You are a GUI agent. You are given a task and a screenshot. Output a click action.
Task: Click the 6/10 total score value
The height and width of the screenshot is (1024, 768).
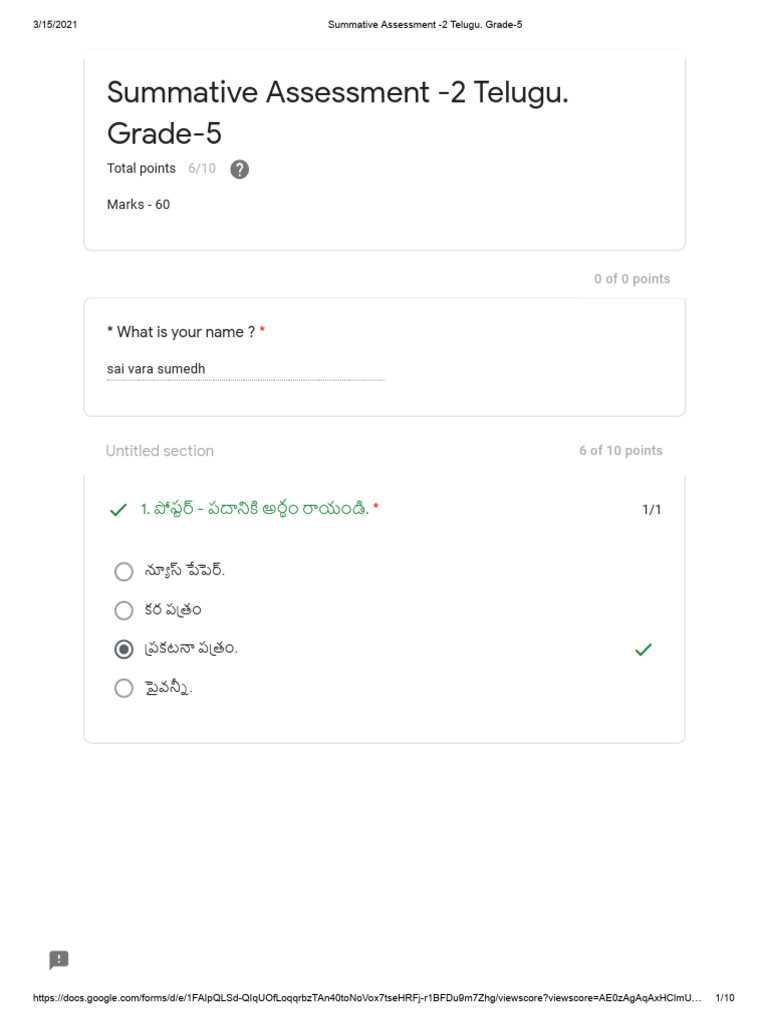201,168
